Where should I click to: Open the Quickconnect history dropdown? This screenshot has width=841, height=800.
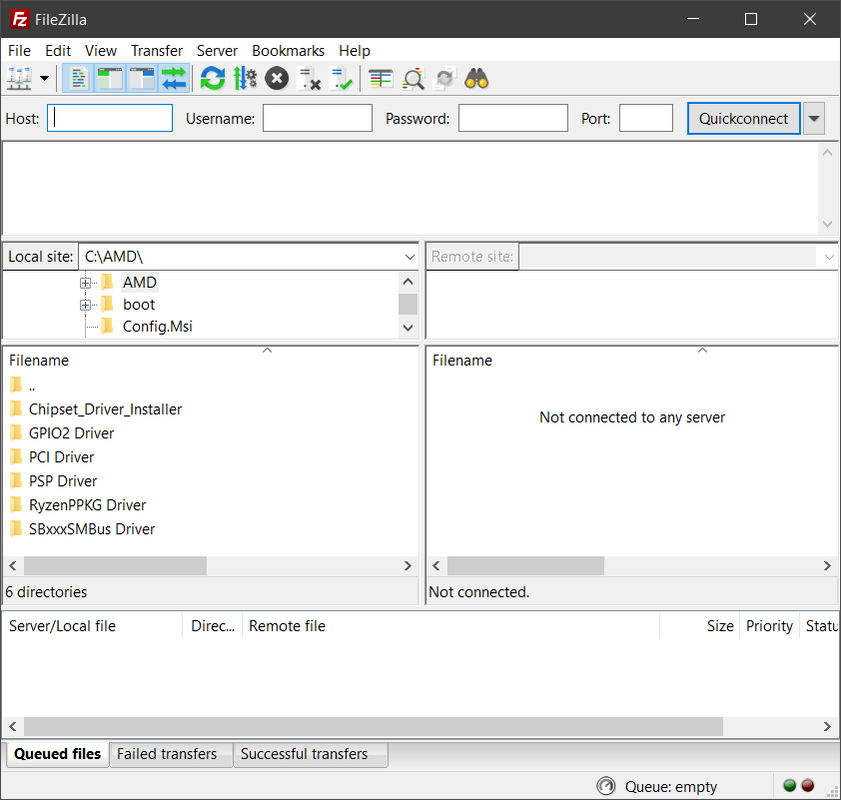point(814,118)
